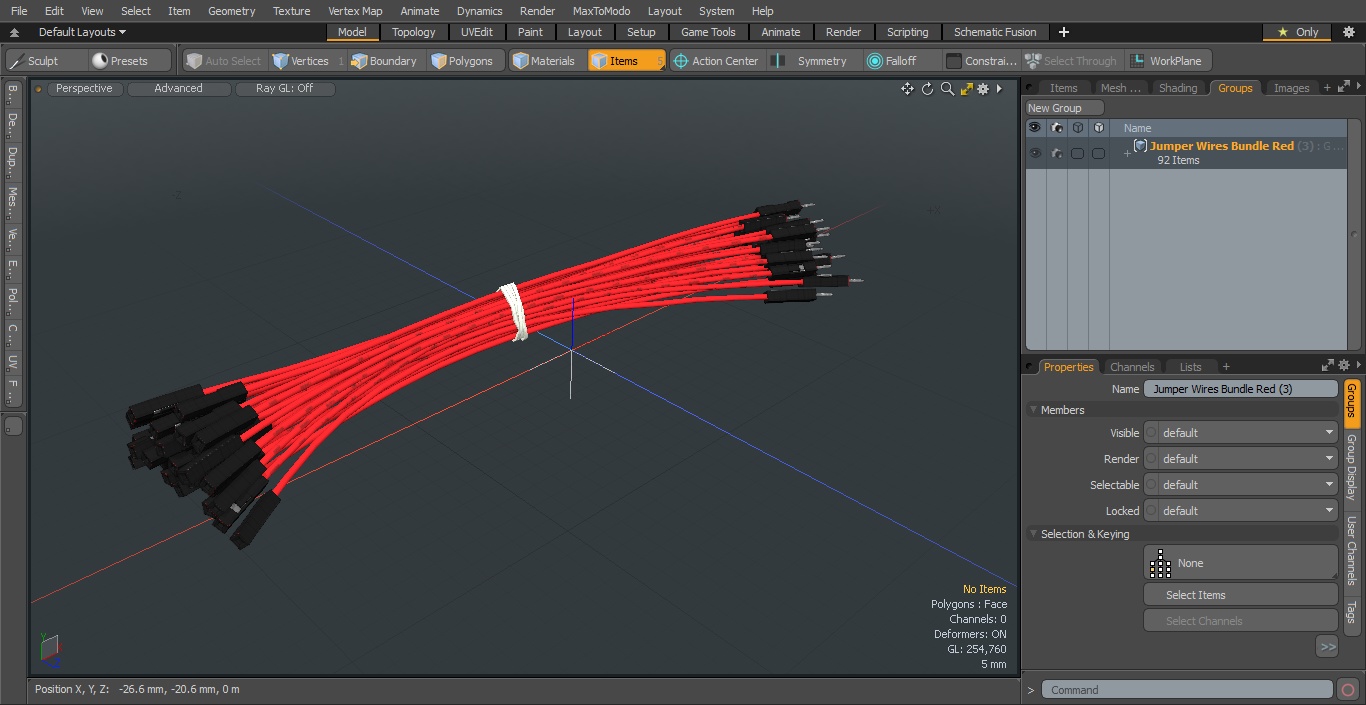Collapse the Selection & Keying section
Viewport: 1366px width, 705px height.
[1033, 534]
